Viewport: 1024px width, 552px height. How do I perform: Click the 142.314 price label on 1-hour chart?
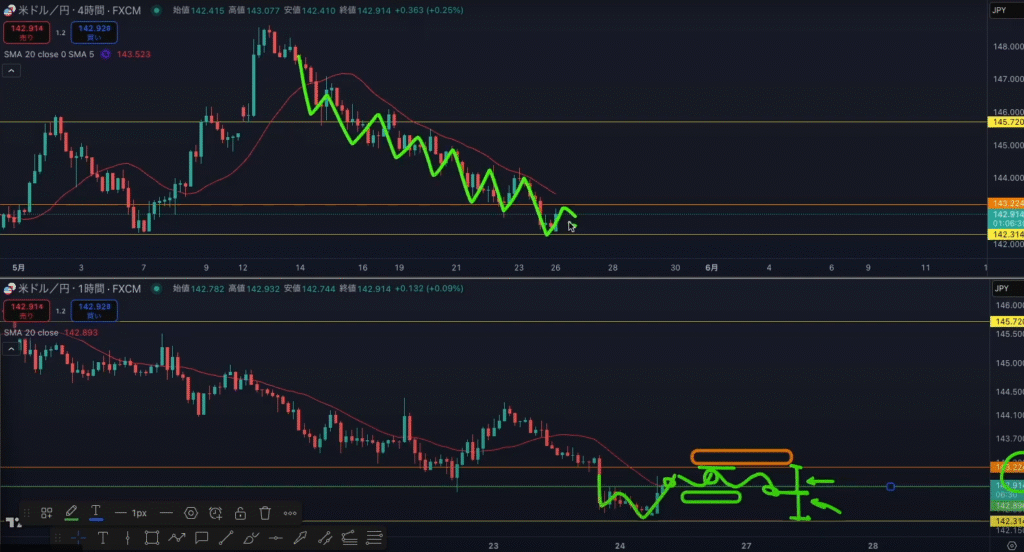coord(1006,521)
